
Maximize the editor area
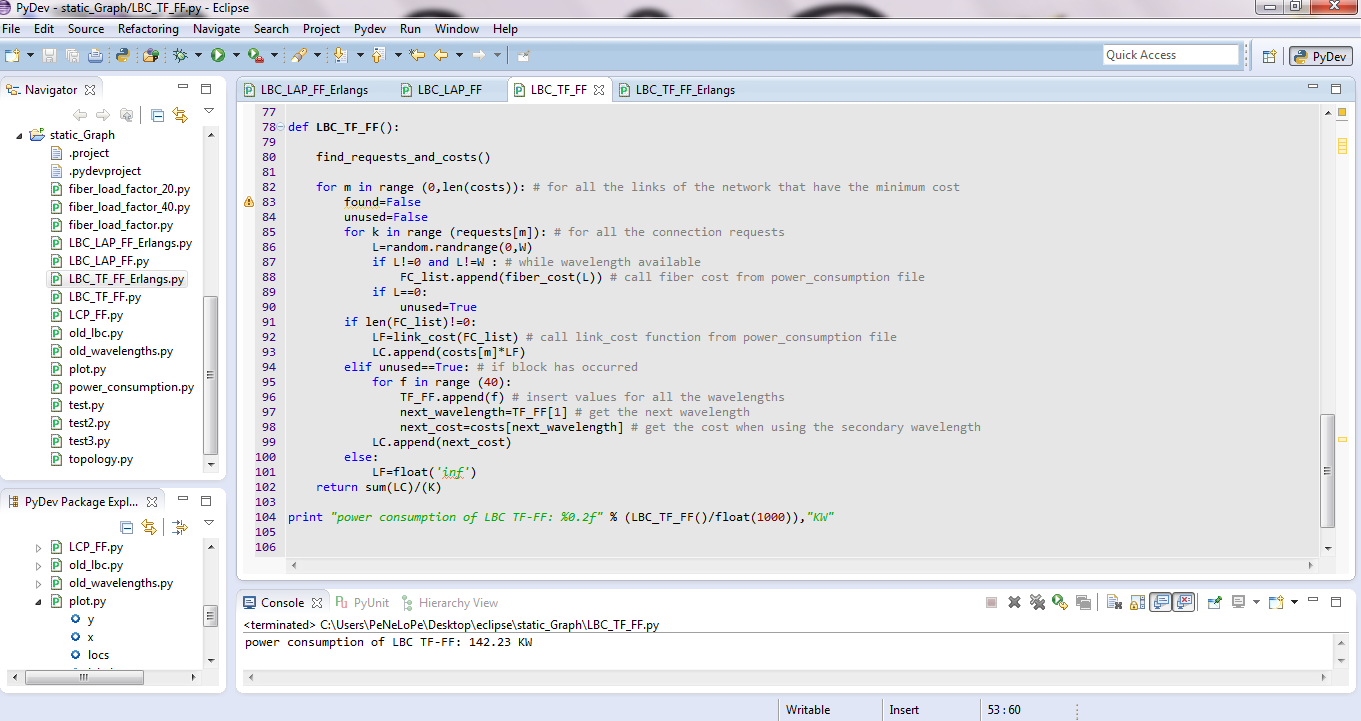click(x=1336, y=89)
